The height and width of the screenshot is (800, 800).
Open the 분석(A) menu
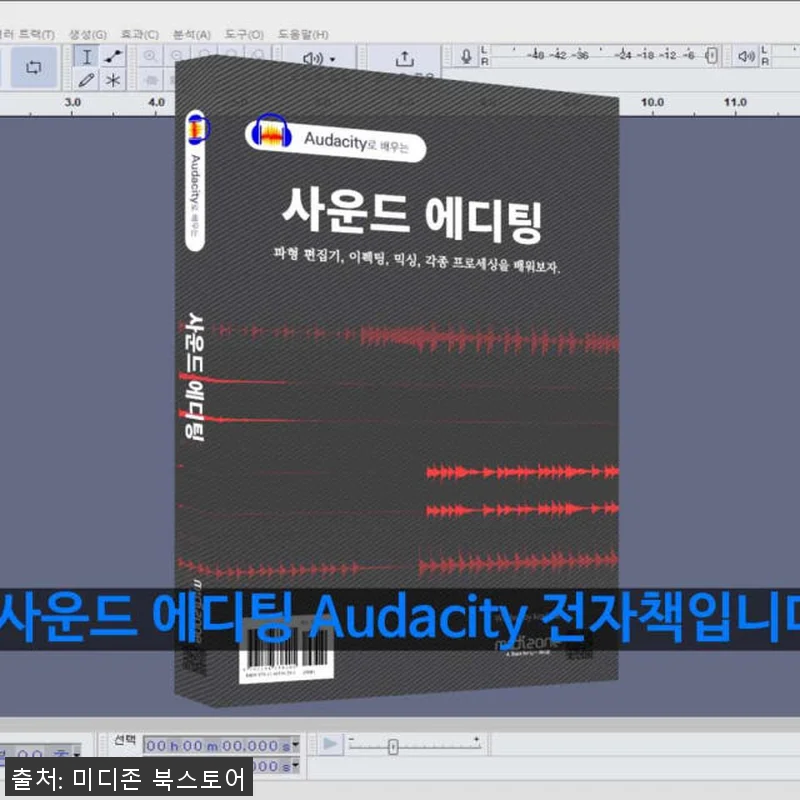pyautogui.click(x=192, y=35)
